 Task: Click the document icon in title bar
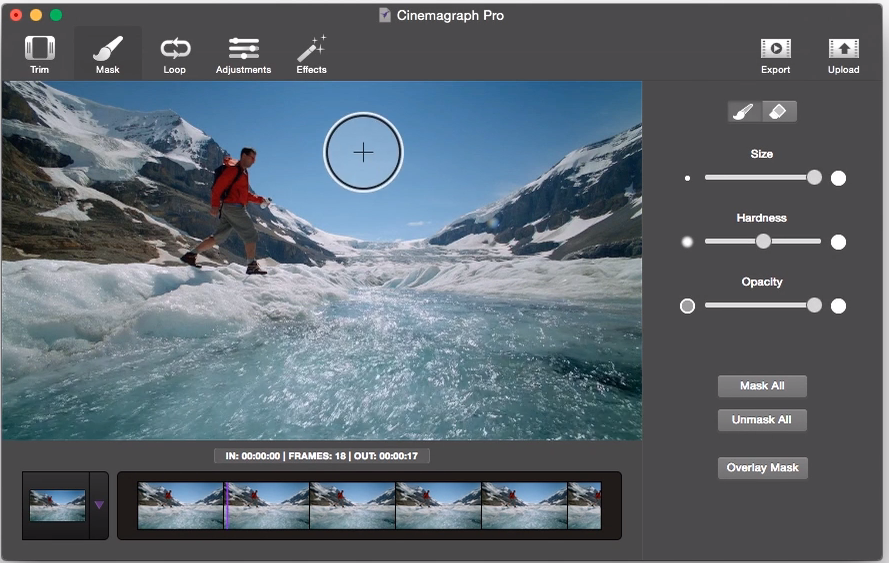(x=385, y=16)
